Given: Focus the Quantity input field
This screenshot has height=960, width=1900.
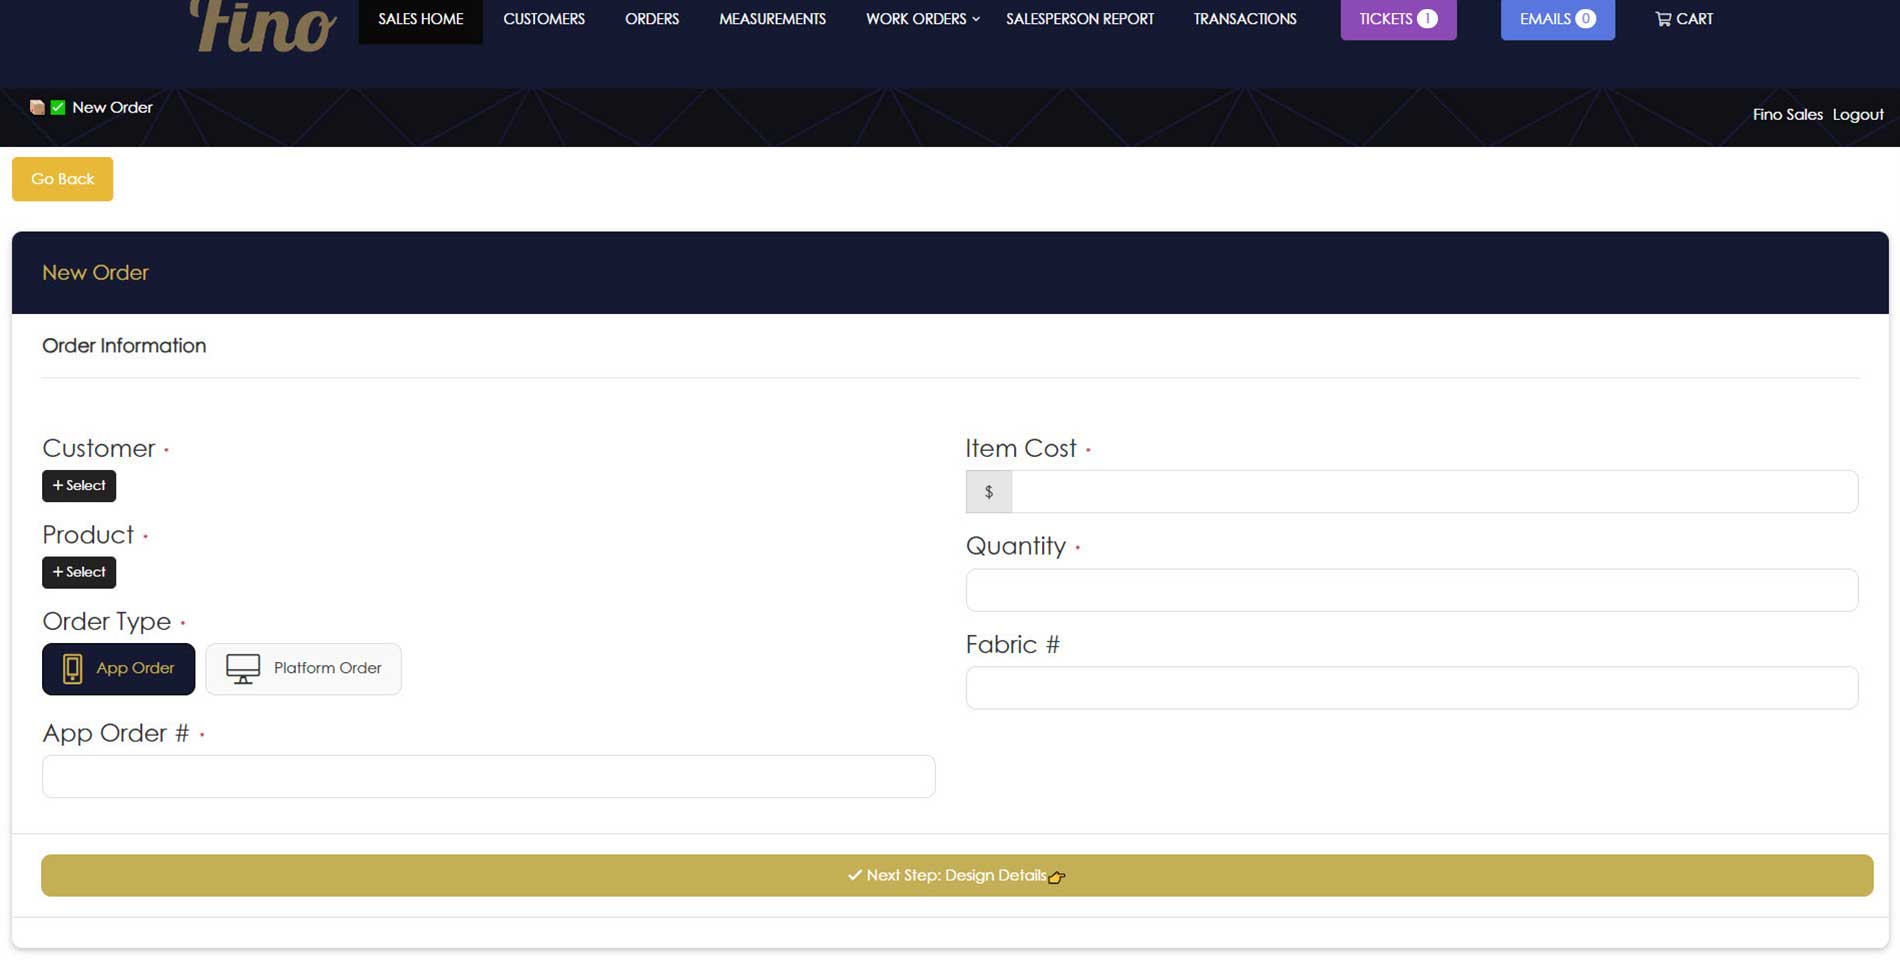Looking at the screenshot, I should pyautogui.click(x=1411, y=590).
